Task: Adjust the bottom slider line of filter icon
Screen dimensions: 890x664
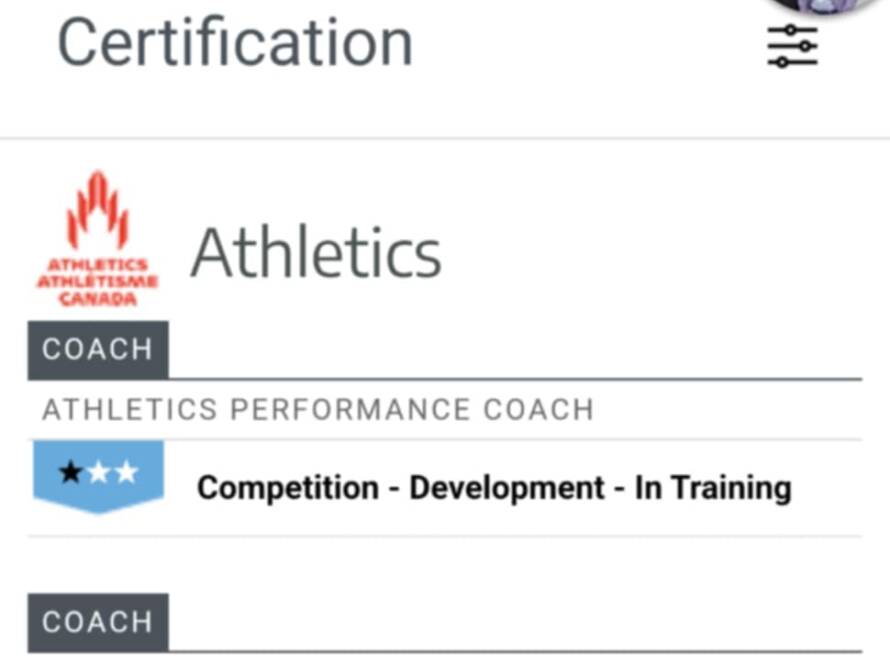Action: click(x=792, y=61)
